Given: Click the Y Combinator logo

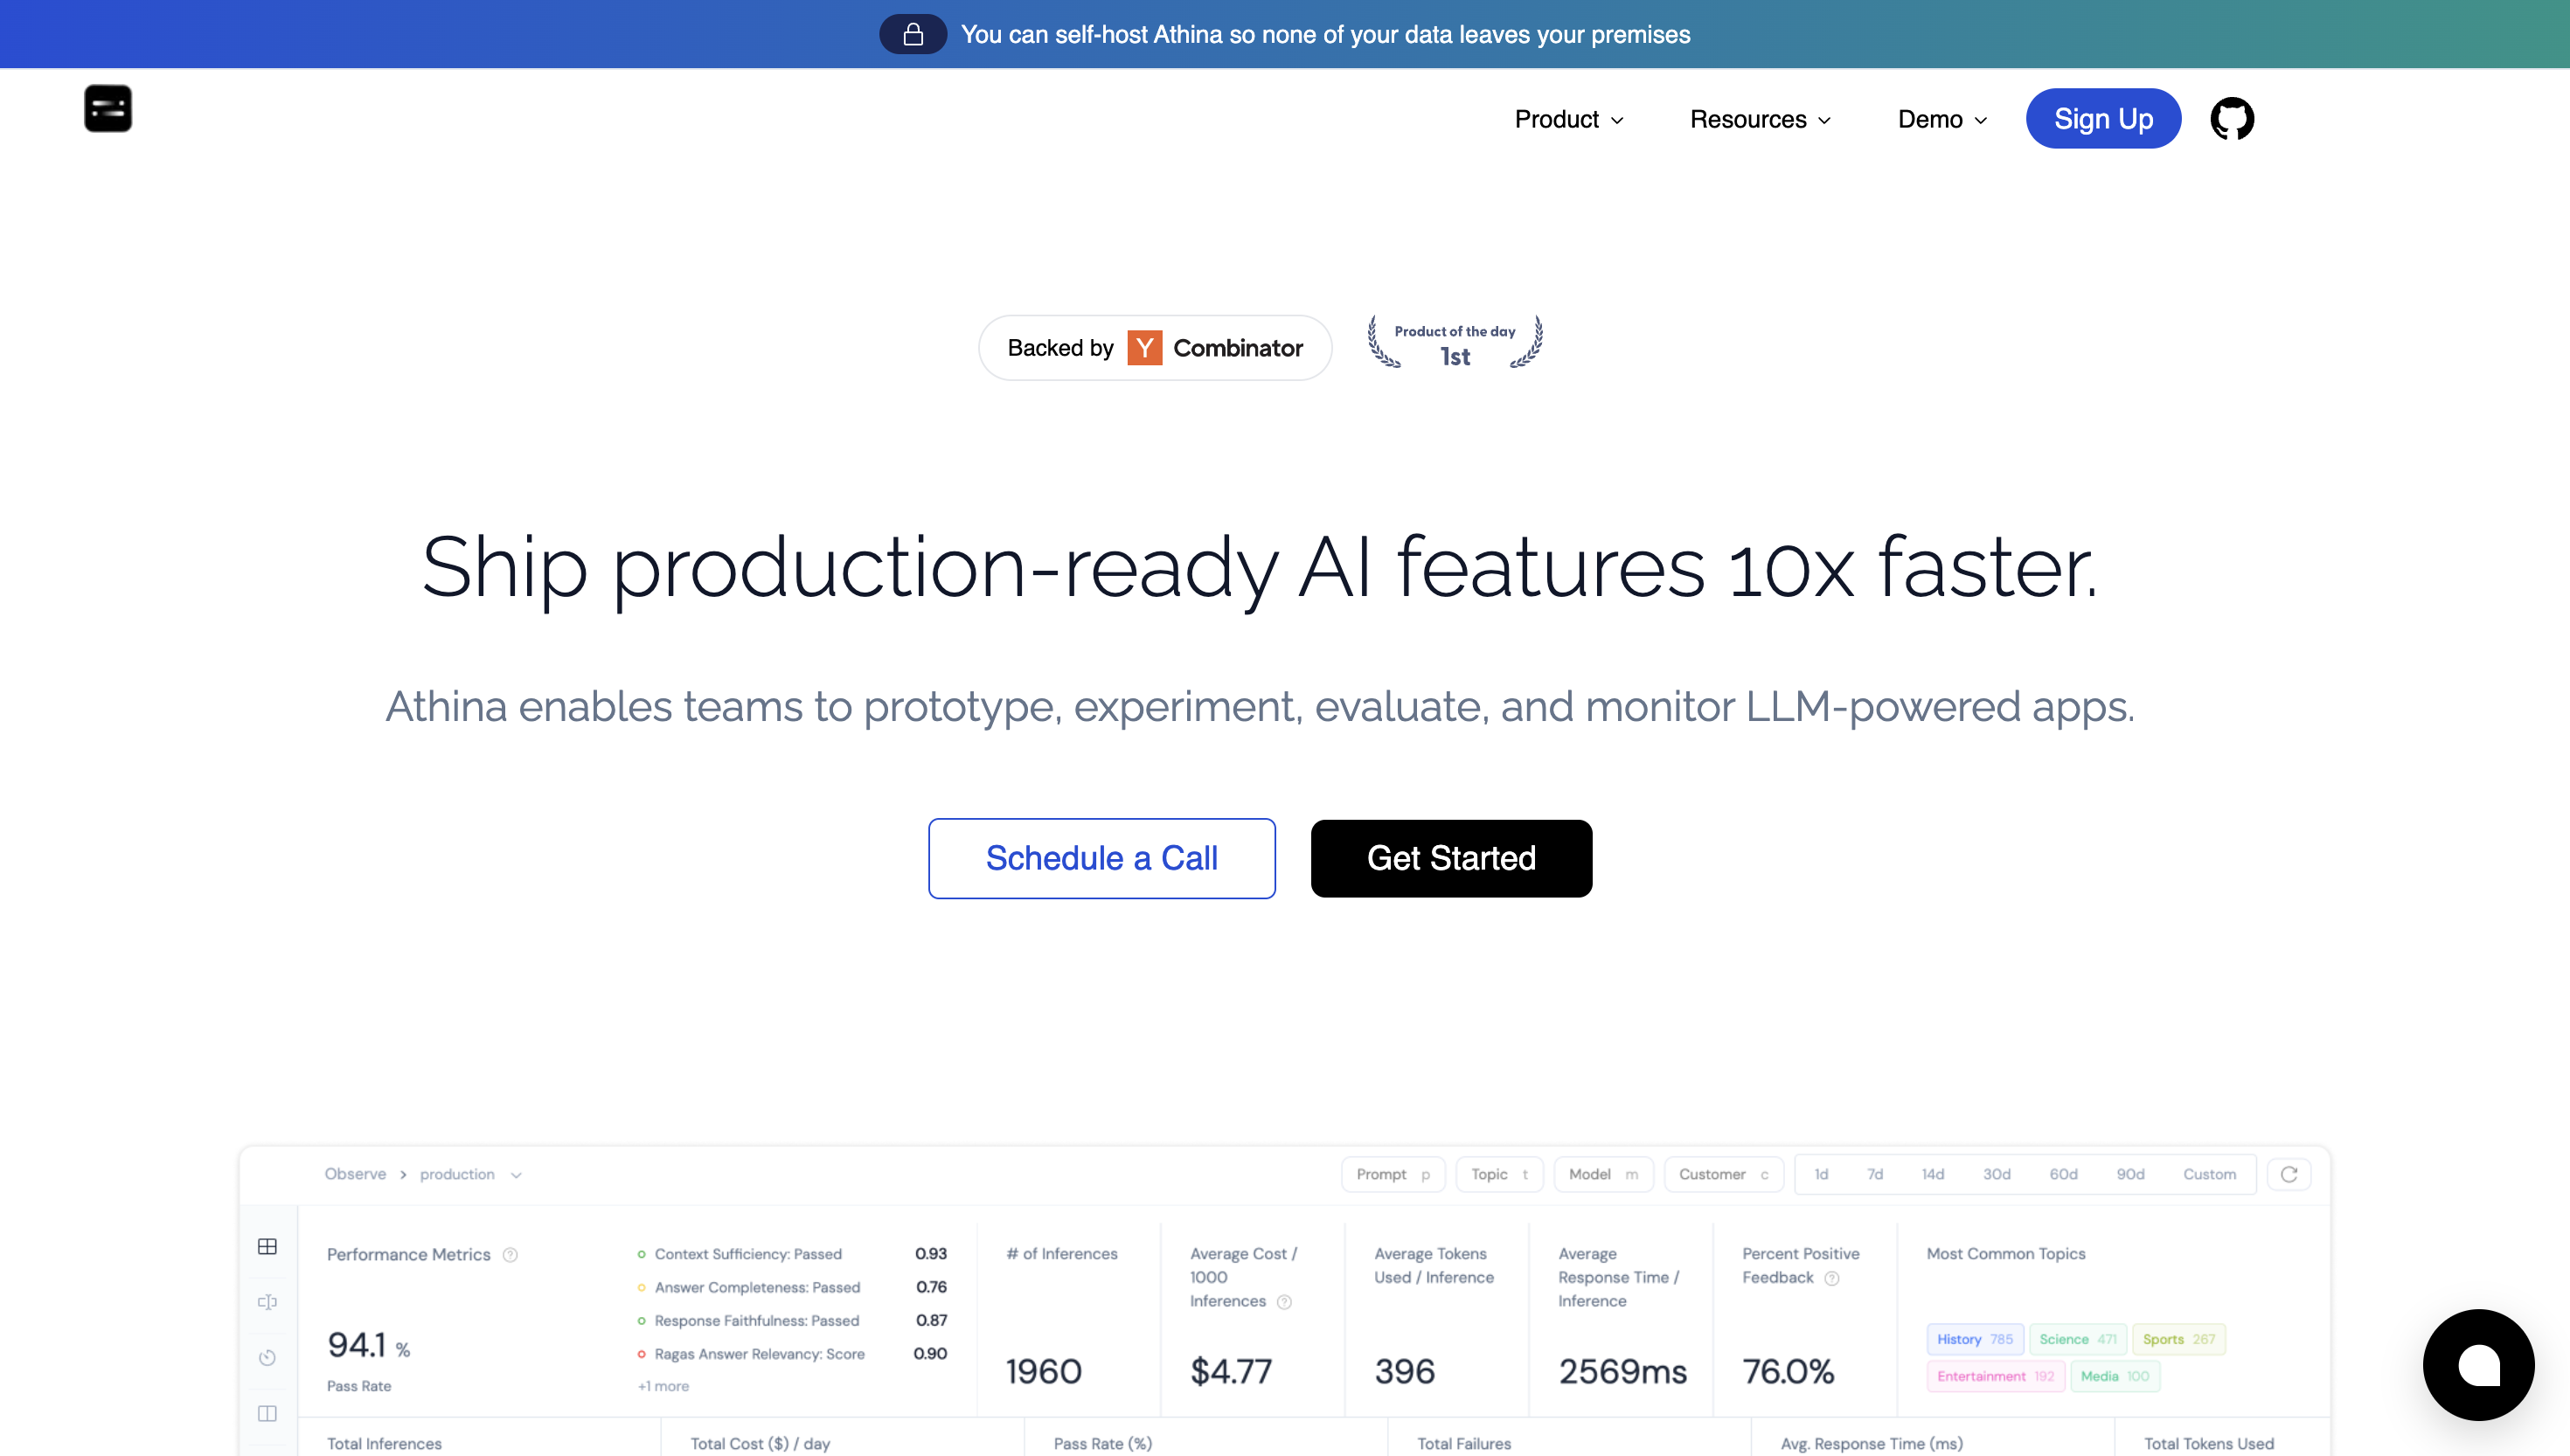Looking at the screenshot, I should click(x=1144, y=348).
